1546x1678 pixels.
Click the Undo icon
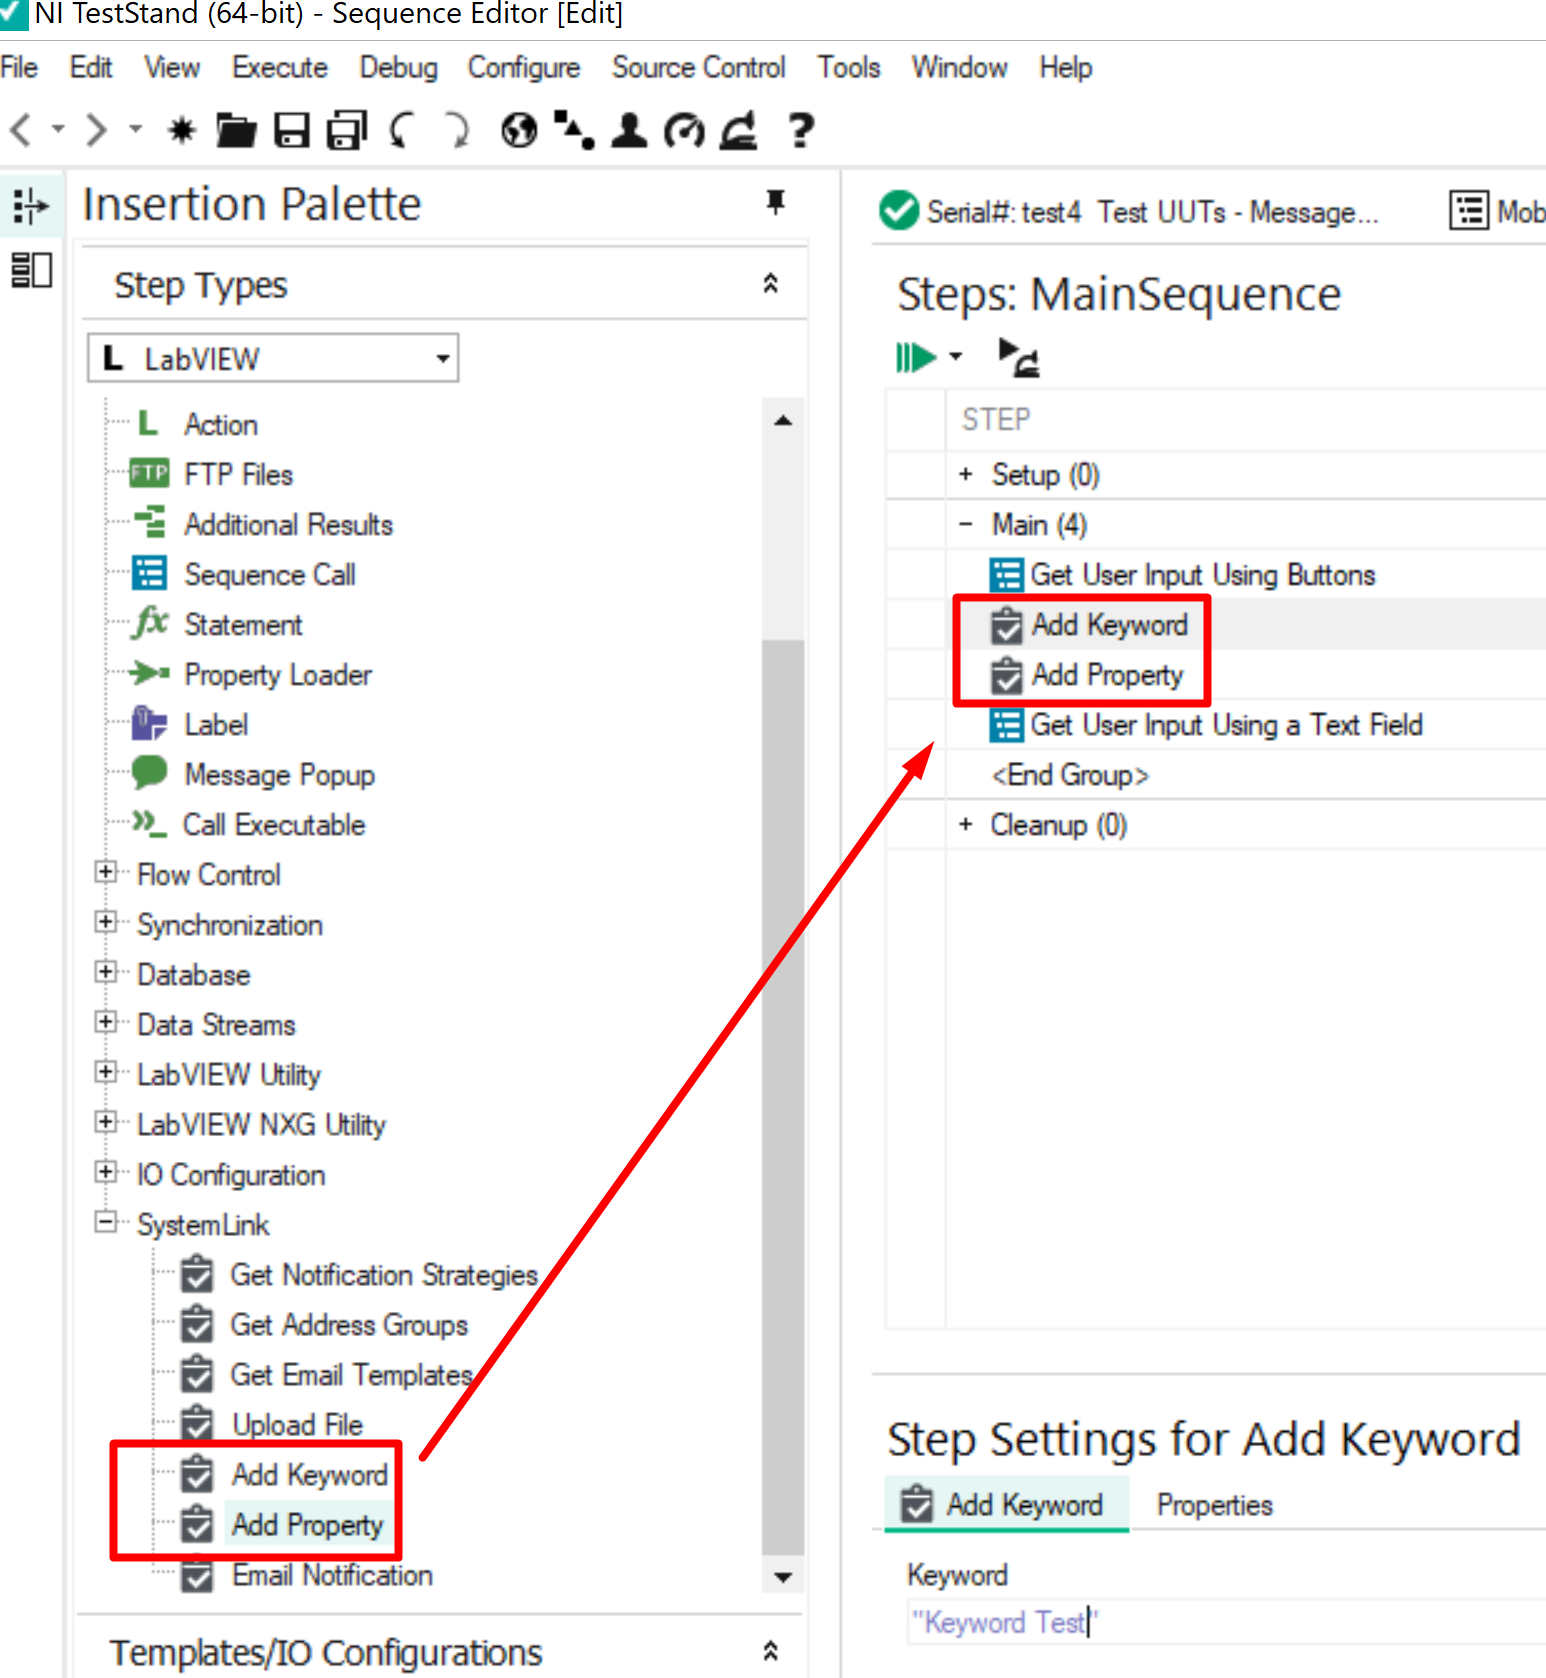[x=402, y=130]
